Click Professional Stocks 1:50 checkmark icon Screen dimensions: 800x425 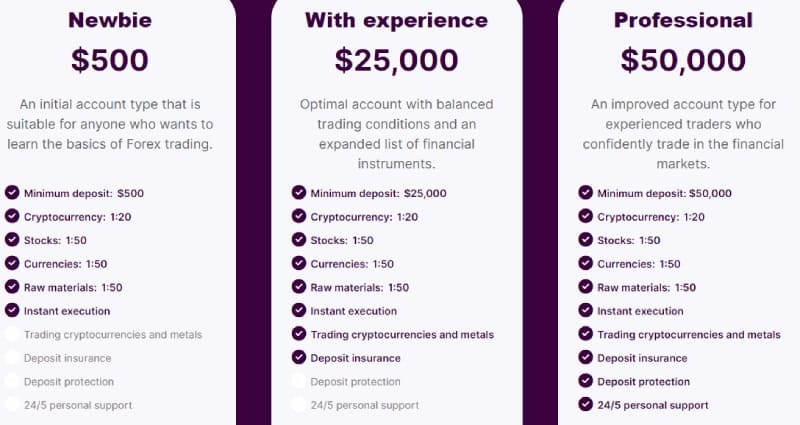pos(586,240)
